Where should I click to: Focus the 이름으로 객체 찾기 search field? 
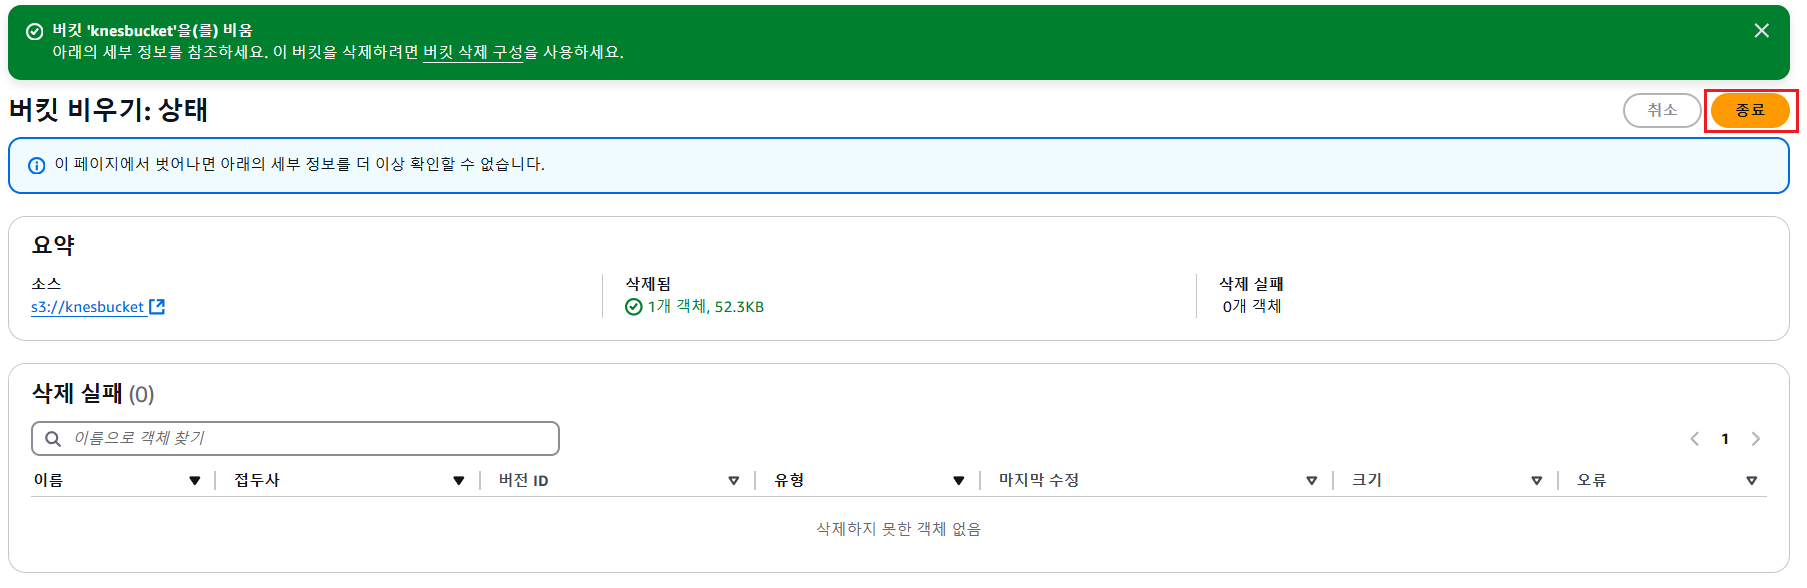click(x=295, y=438)
